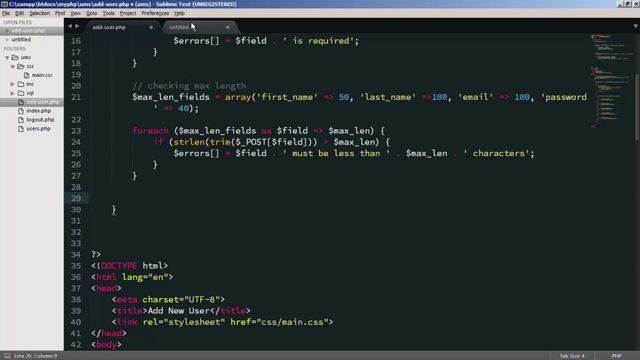Open the Tools menu

(108, 13)
